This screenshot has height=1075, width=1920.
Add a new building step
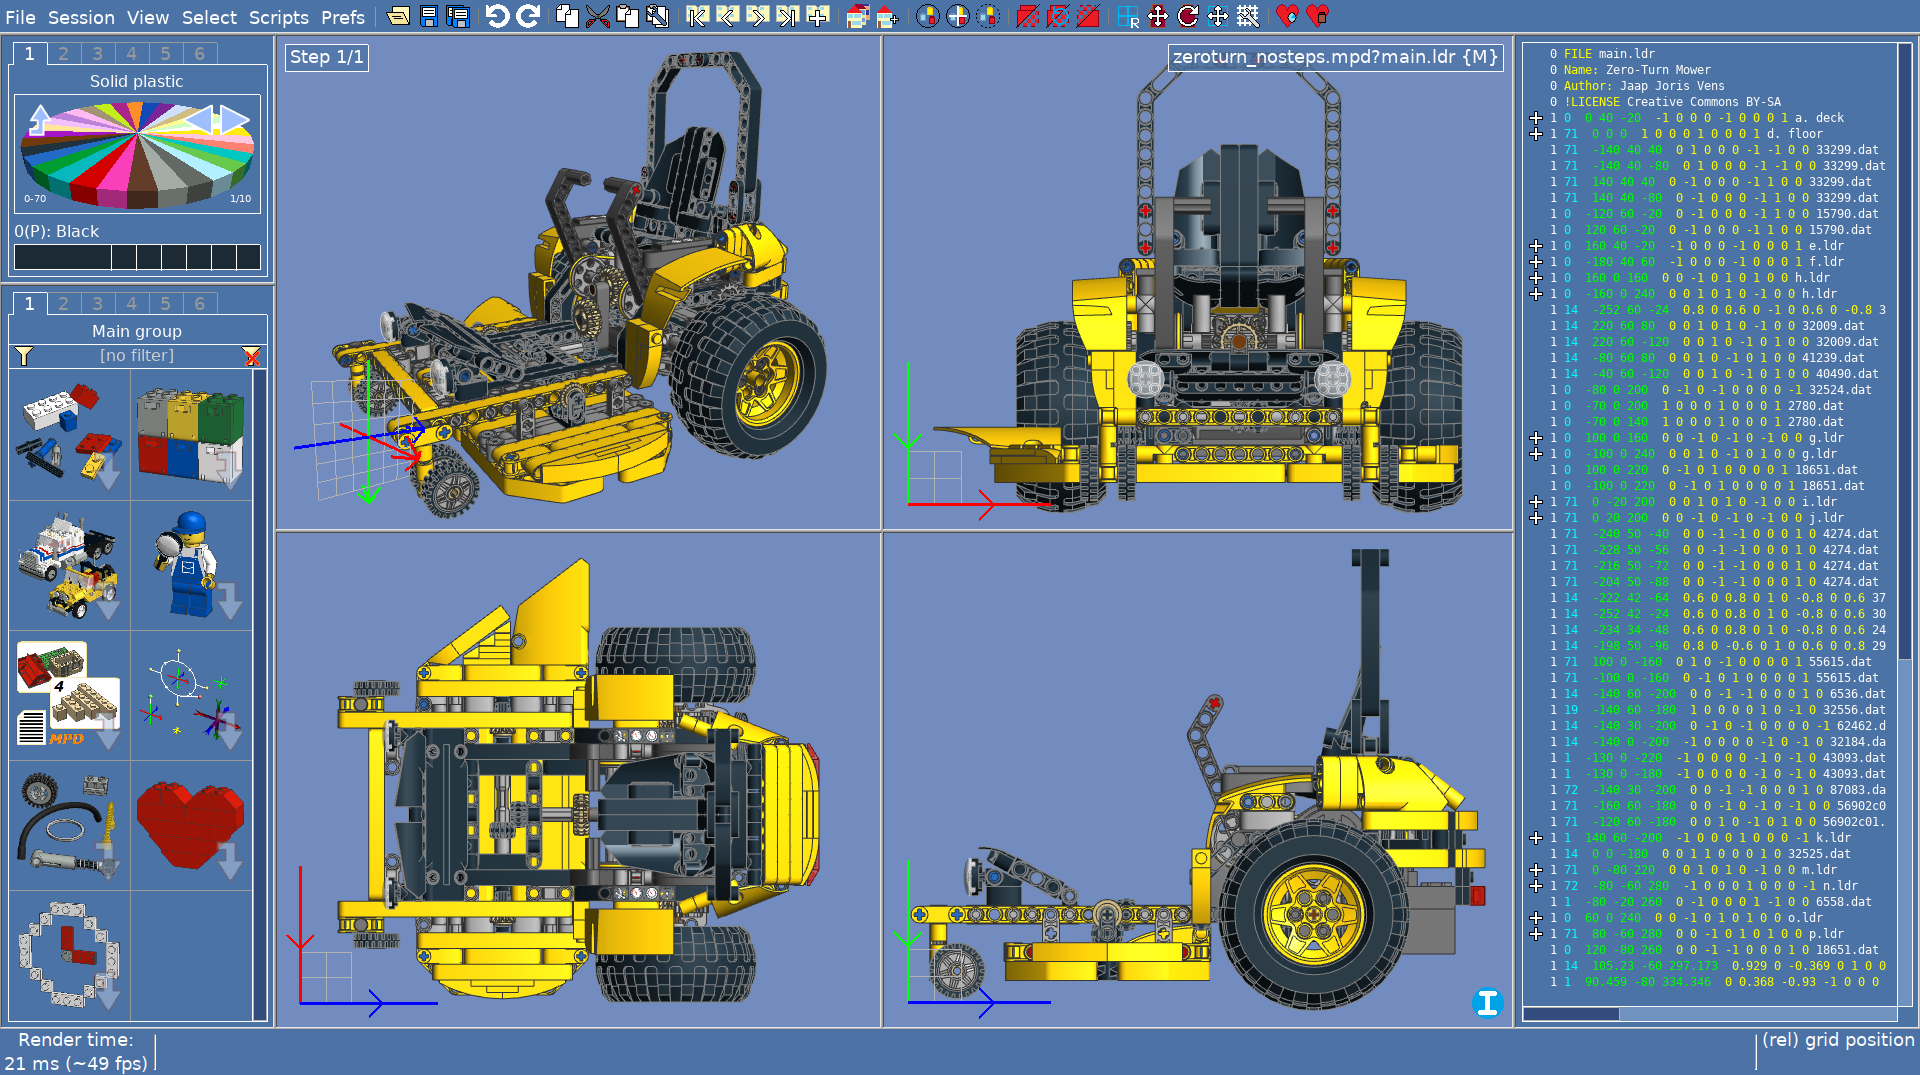818,16
